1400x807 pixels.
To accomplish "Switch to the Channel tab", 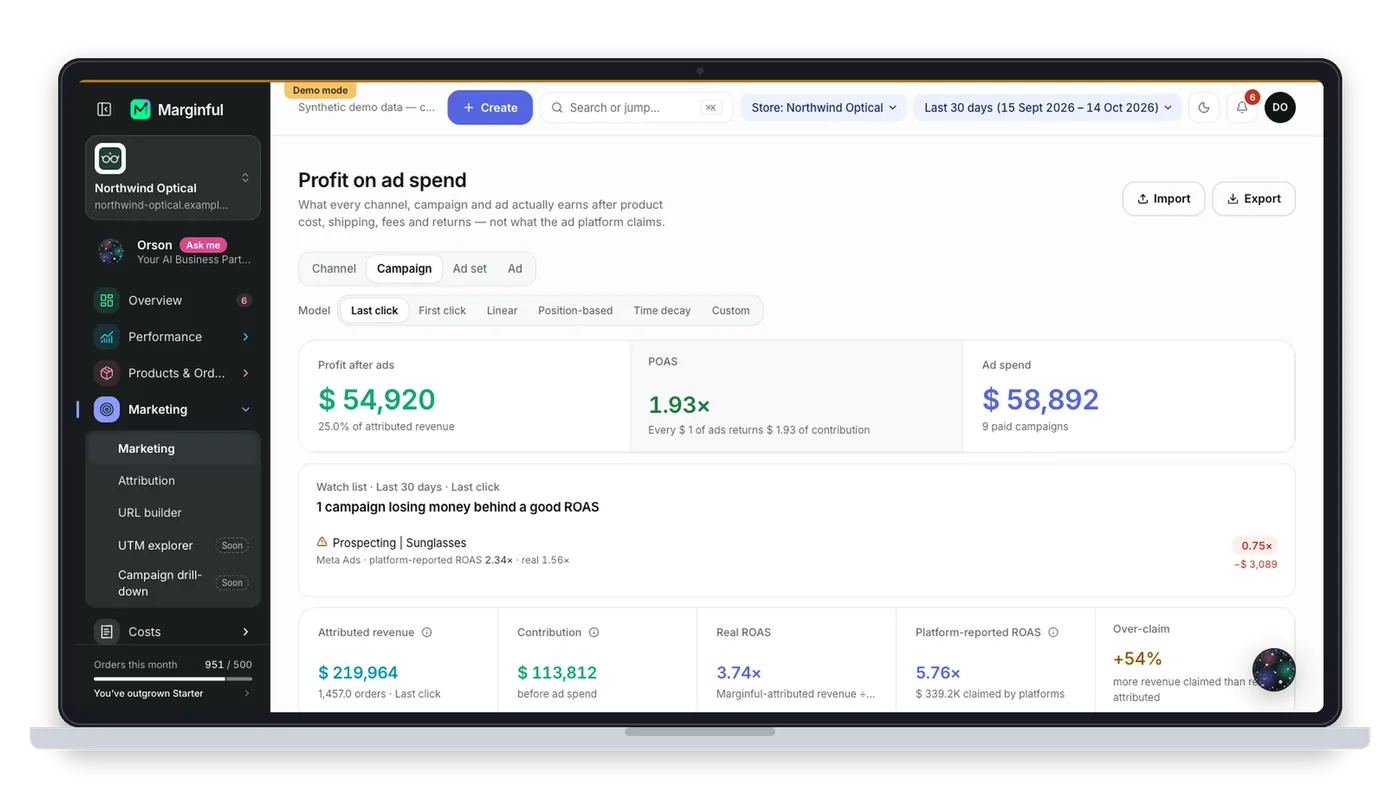I will point(334,269).
